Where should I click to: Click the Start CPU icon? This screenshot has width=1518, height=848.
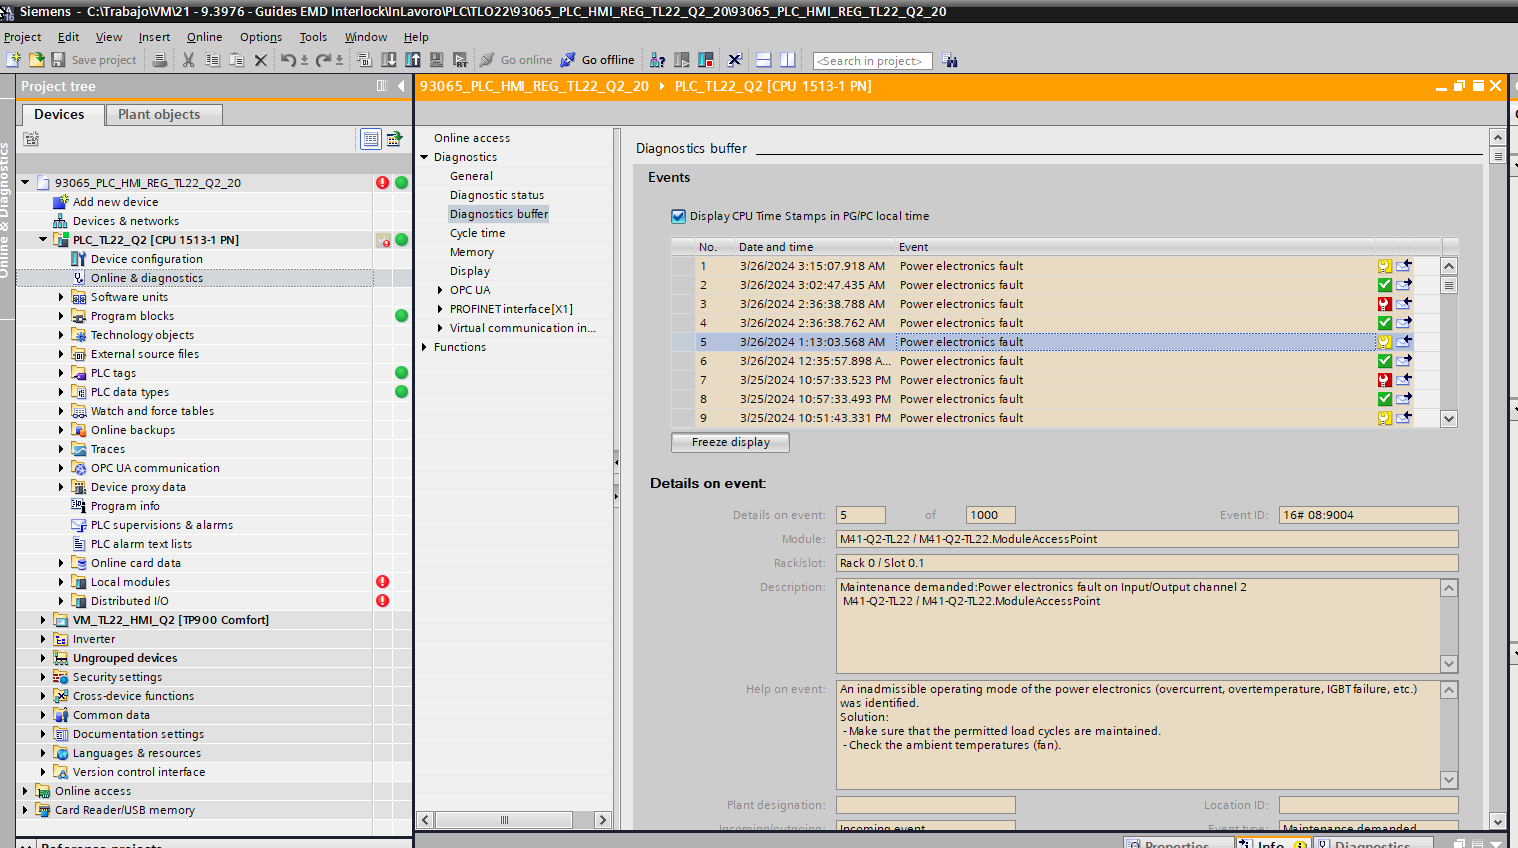(x=682, y=60)
